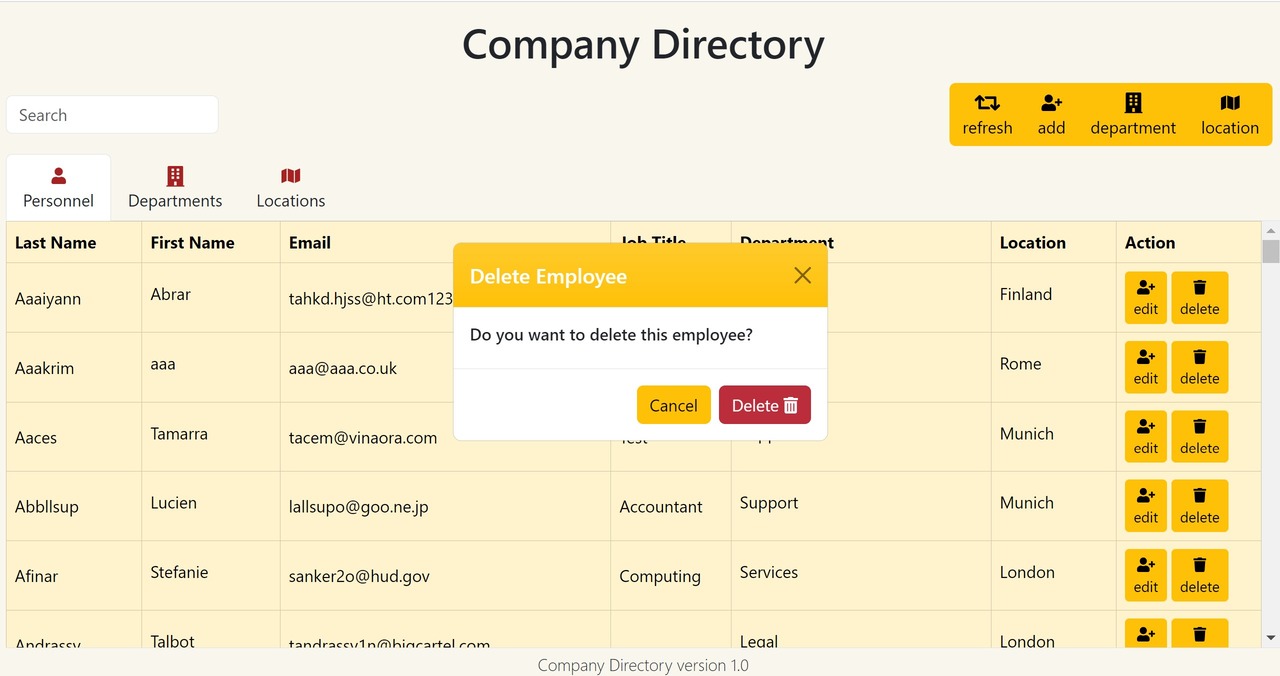
Task: Close the Delete Employee dialog with X
Action: [x=802, y=275]
